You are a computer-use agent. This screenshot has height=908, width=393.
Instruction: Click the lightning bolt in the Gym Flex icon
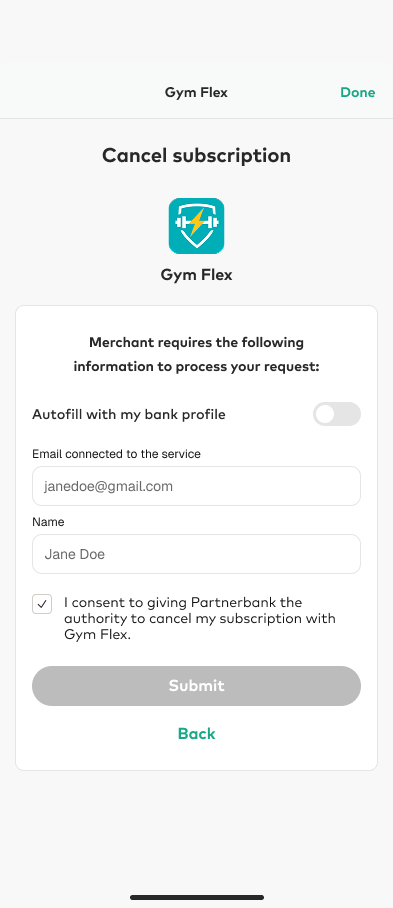tap(197, 222)
